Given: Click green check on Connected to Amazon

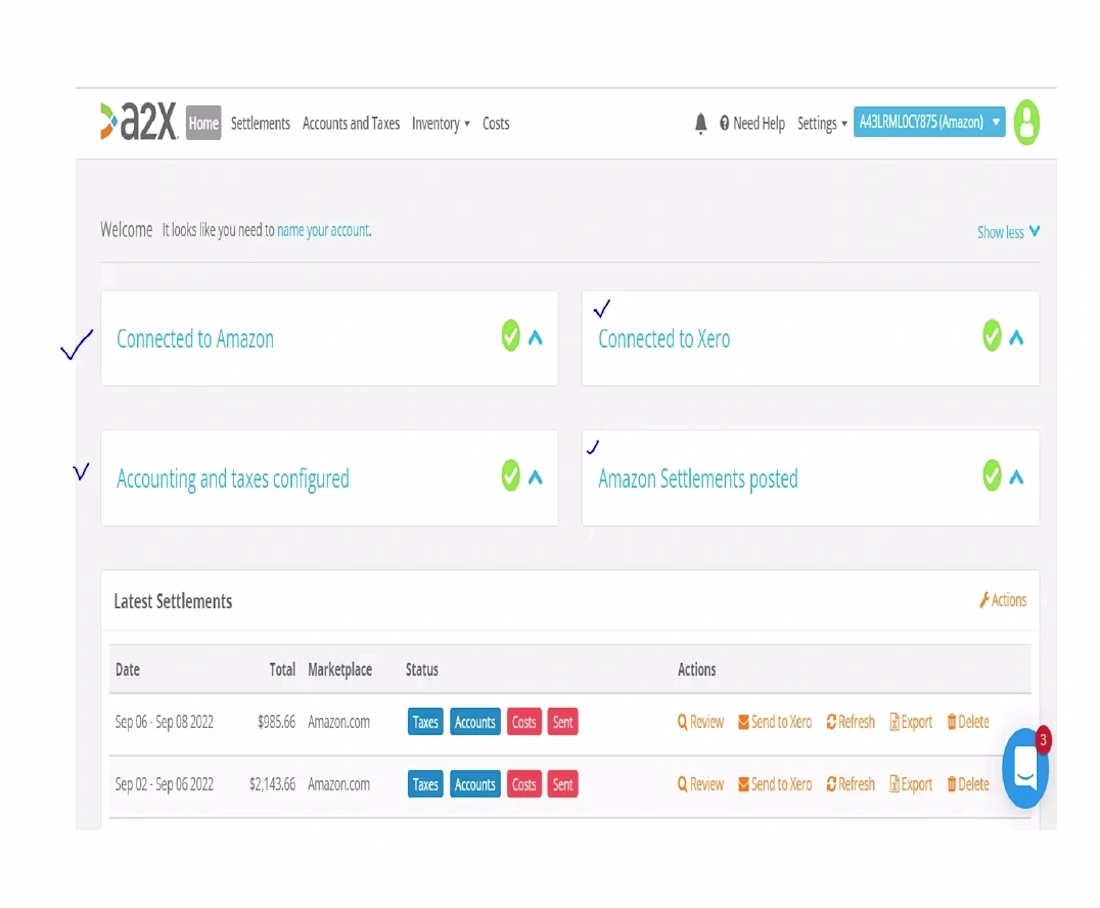Looking at the screenshot, I should coord(511,335).
